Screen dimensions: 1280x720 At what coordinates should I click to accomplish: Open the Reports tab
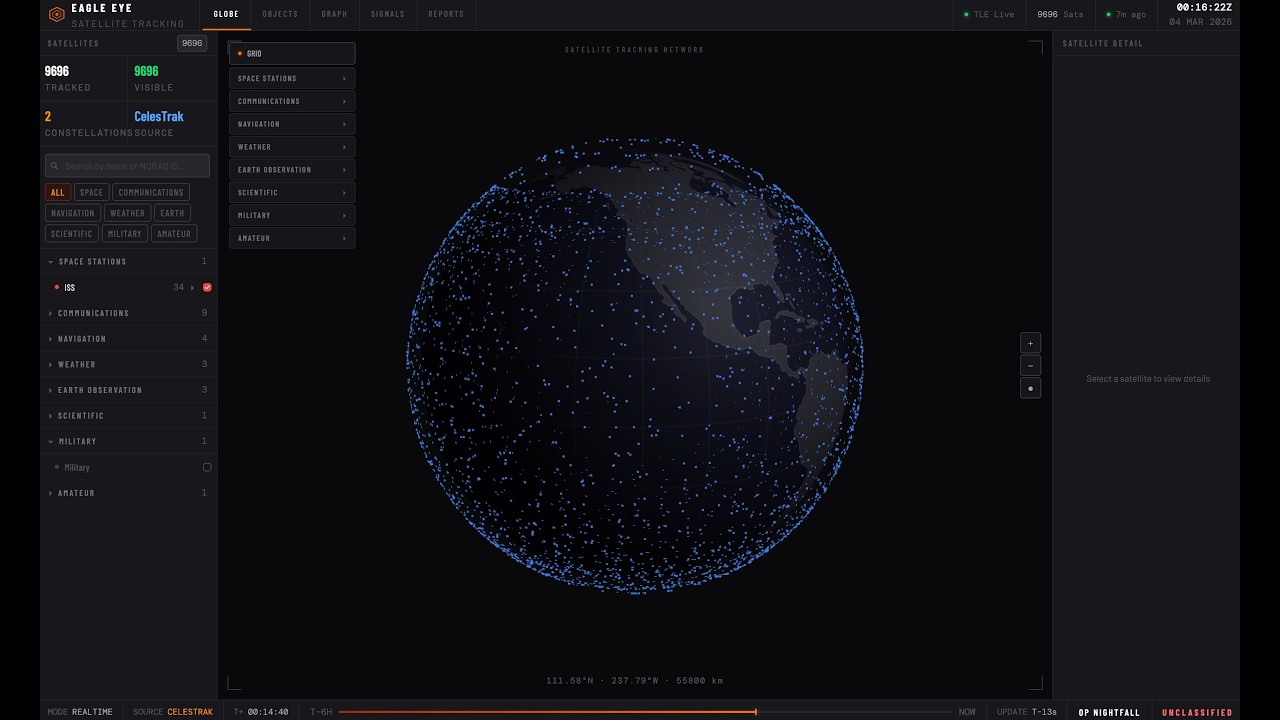click(446, 14)
